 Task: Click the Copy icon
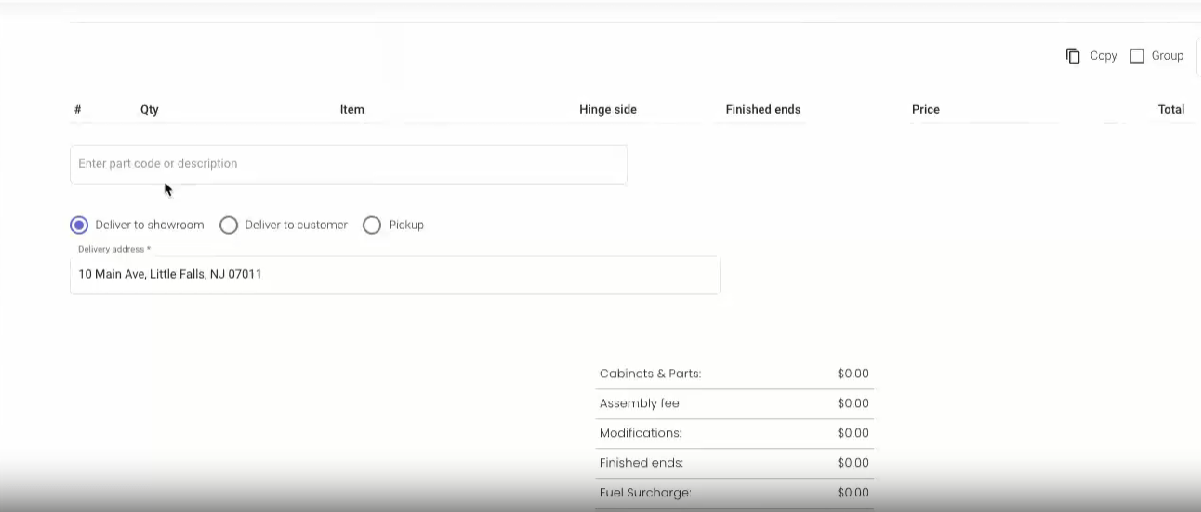click(x=1073, y=56)
